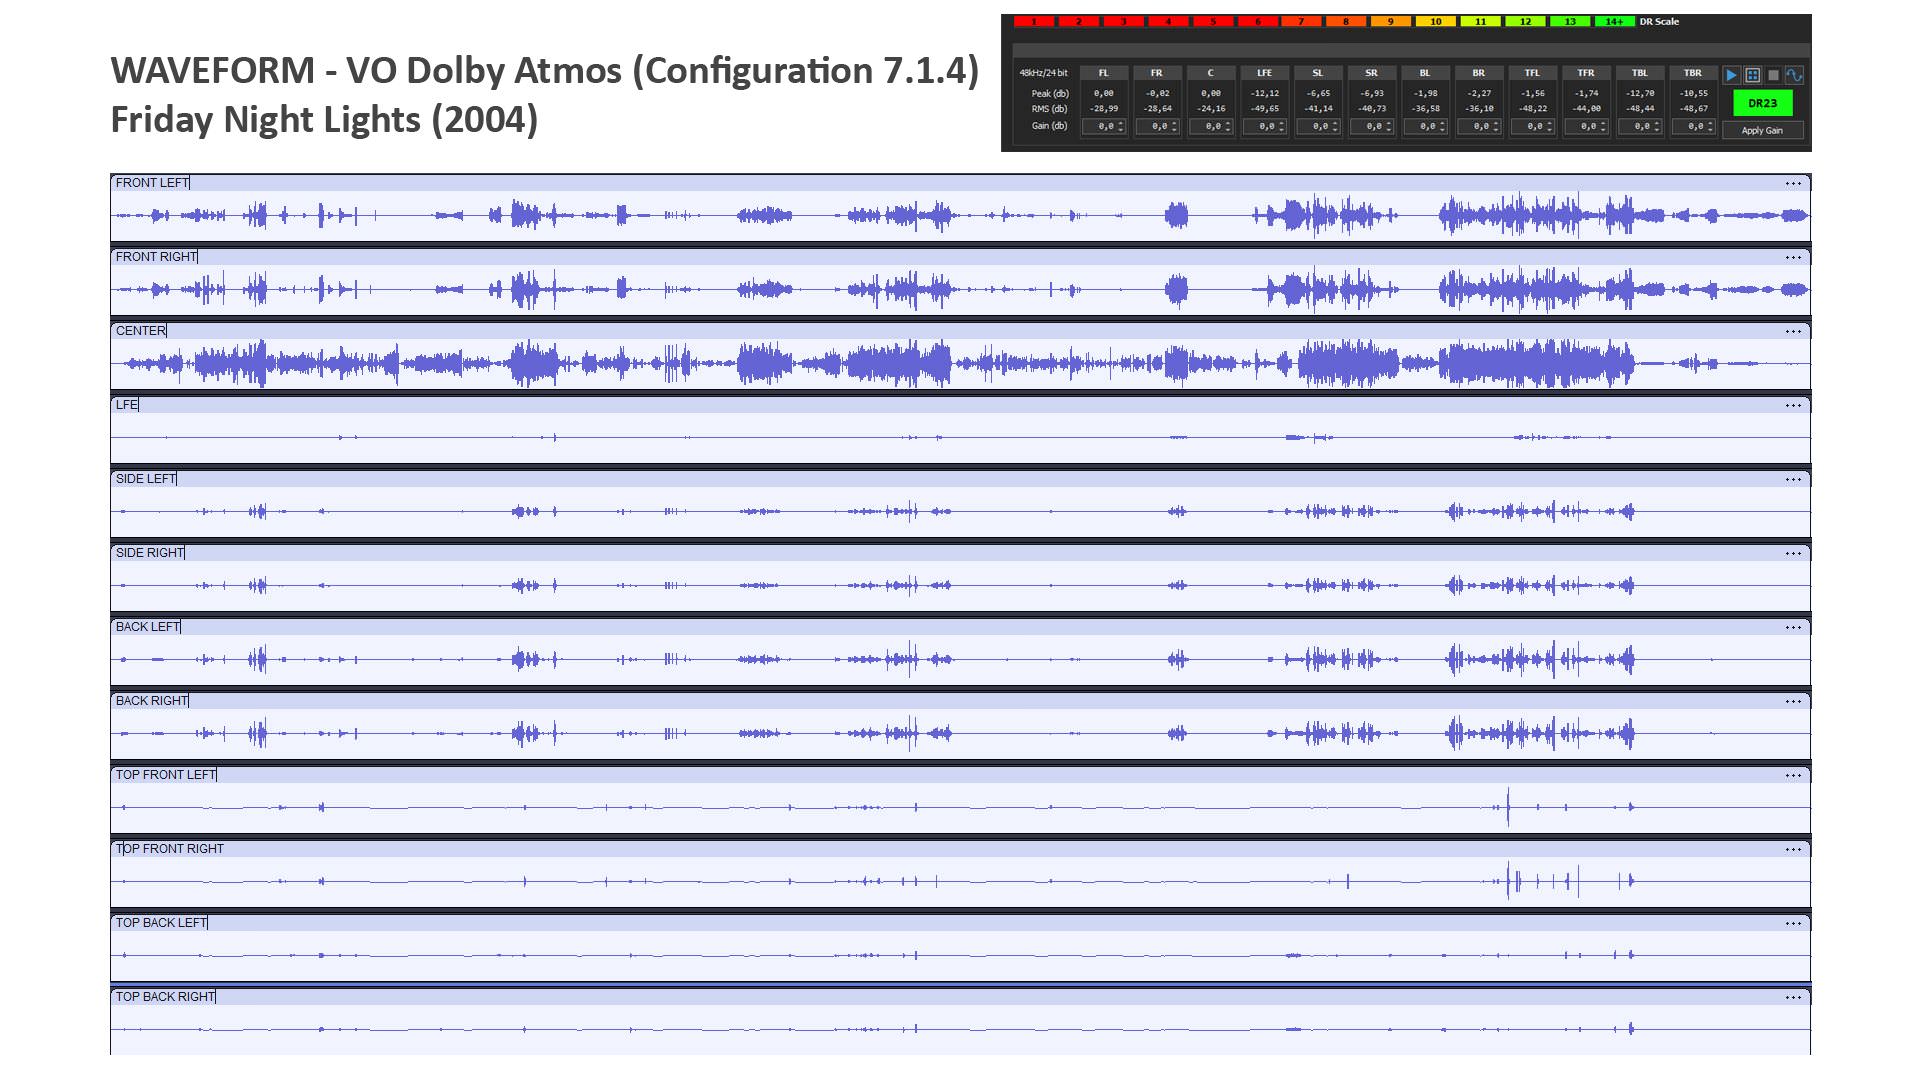This screenshot has height=1080, width=1920.
Task: Select the BL channel header button
Action: (1425, 73)
